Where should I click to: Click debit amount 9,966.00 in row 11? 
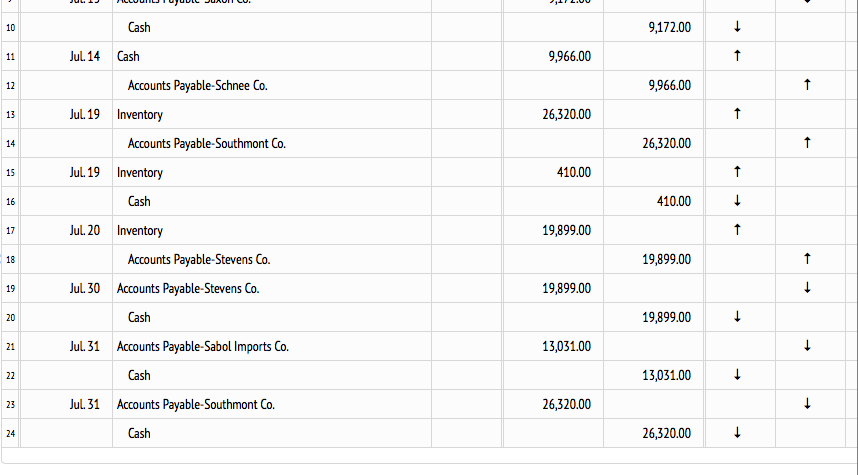click(570, 56)
